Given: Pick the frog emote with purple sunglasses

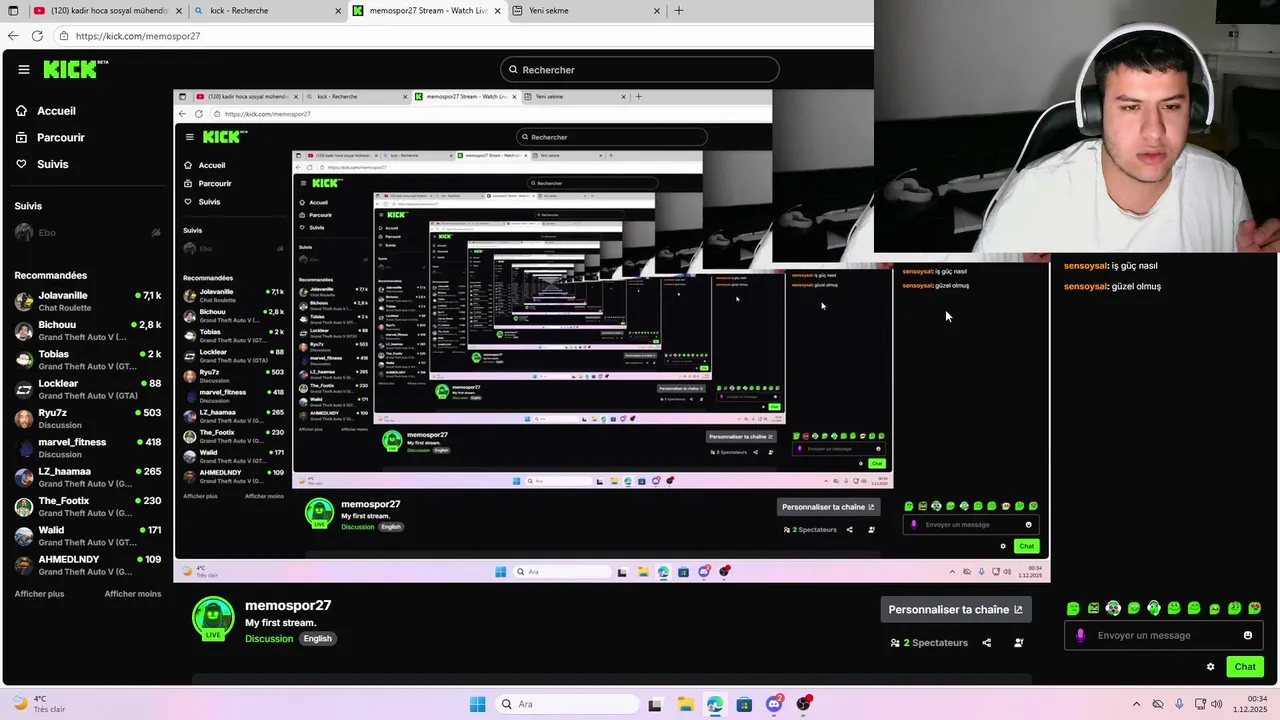Looking at the screenshot, I should (1113, 608).
